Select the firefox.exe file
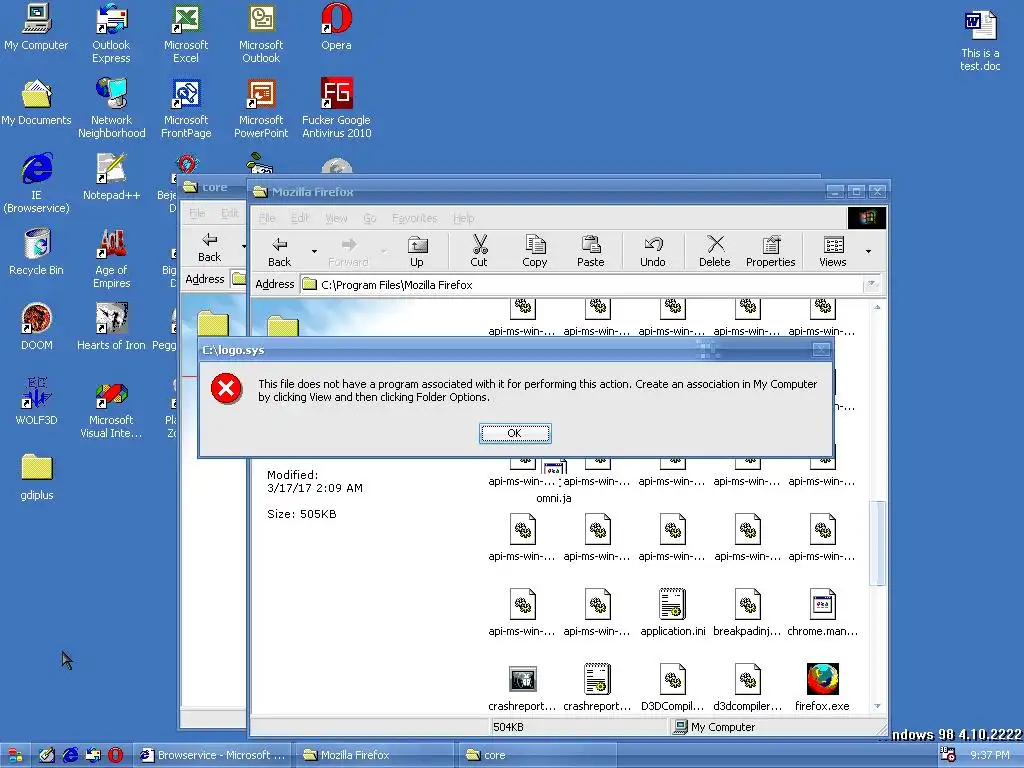The height and width of the screenshot is (768, 1024). (x=822, y=687)
